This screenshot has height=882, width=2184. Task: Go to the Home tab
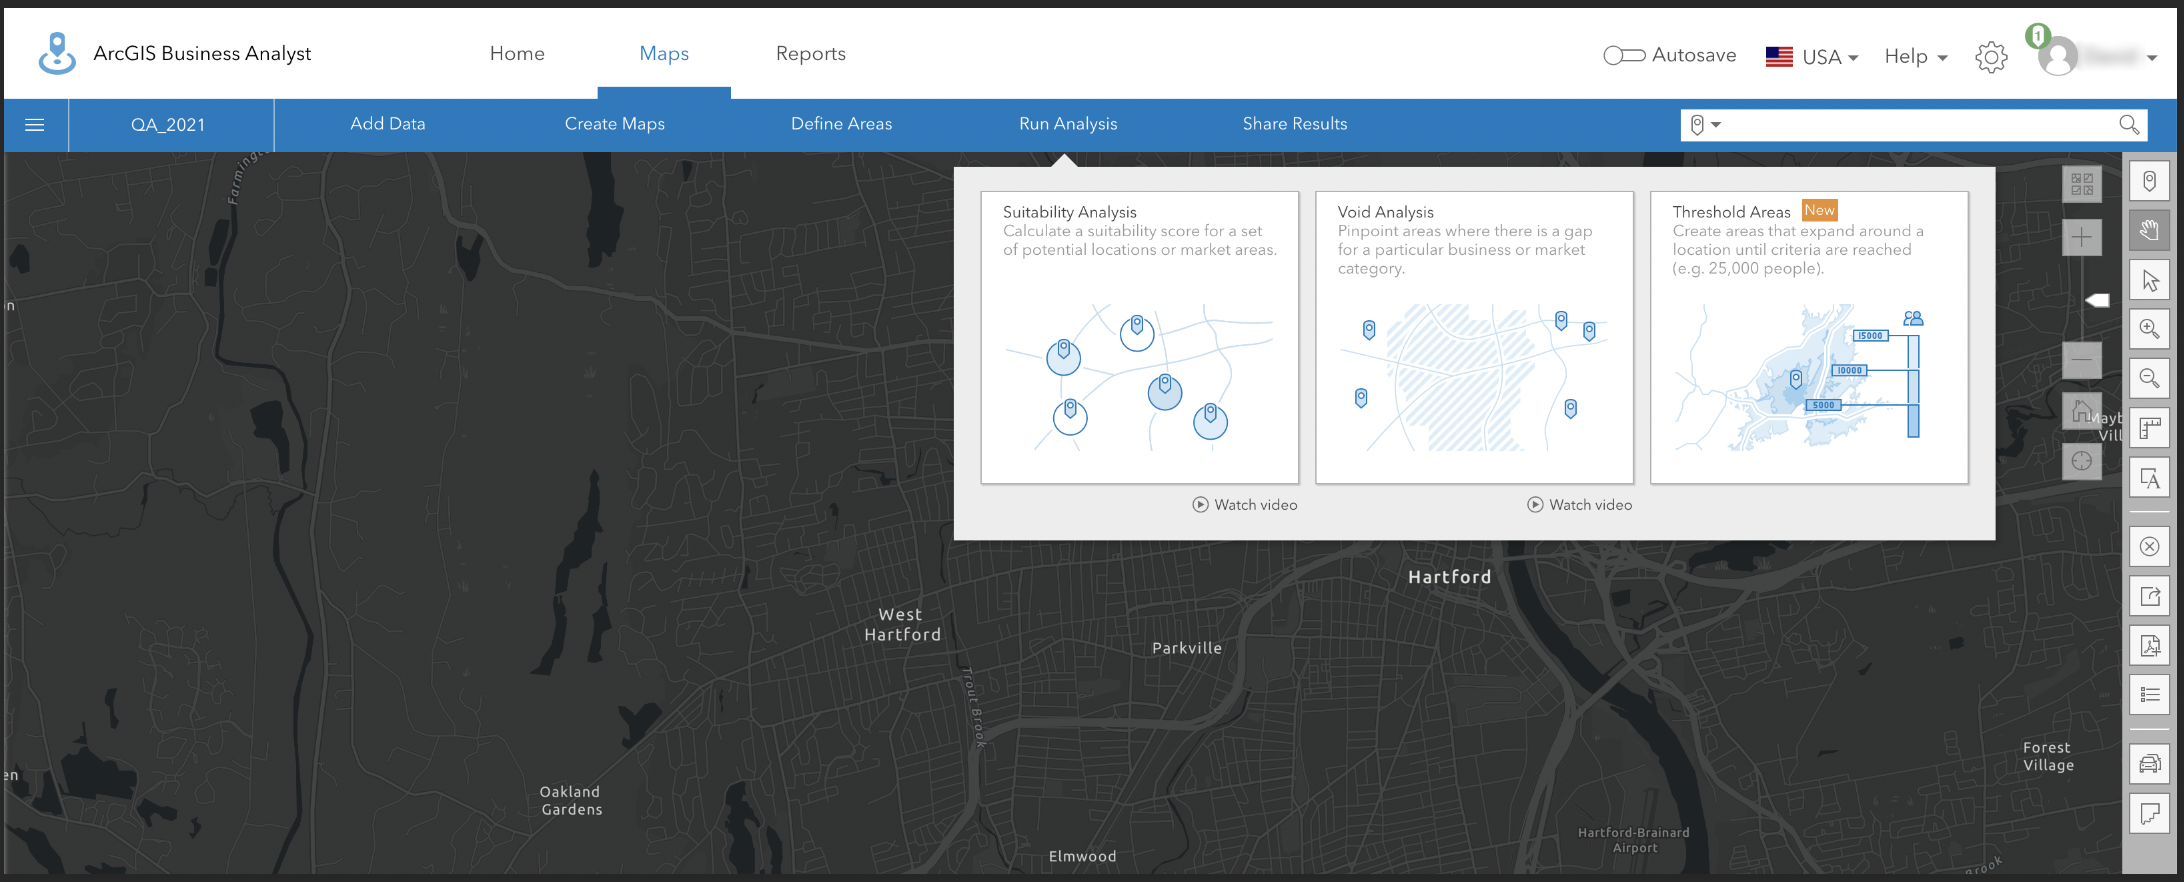(517, 54)
